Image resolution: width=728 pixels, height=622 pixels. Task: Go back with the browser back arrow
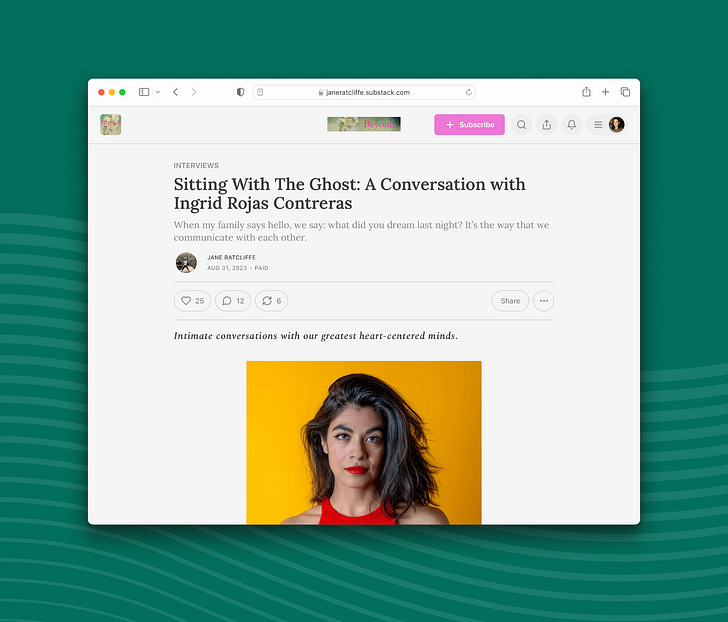coord(176,92)
